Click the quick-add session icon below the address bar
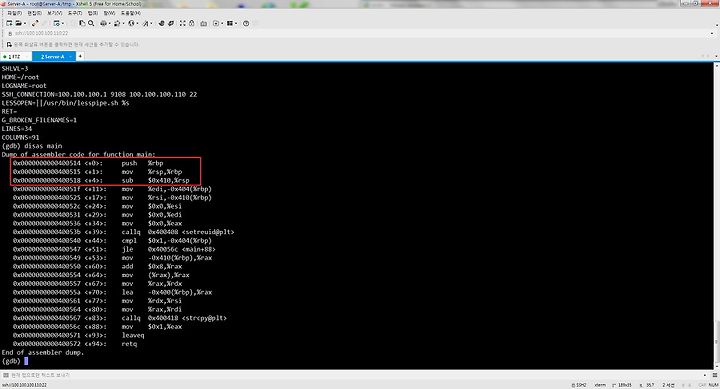720x389 pixels. coord(9,45)
